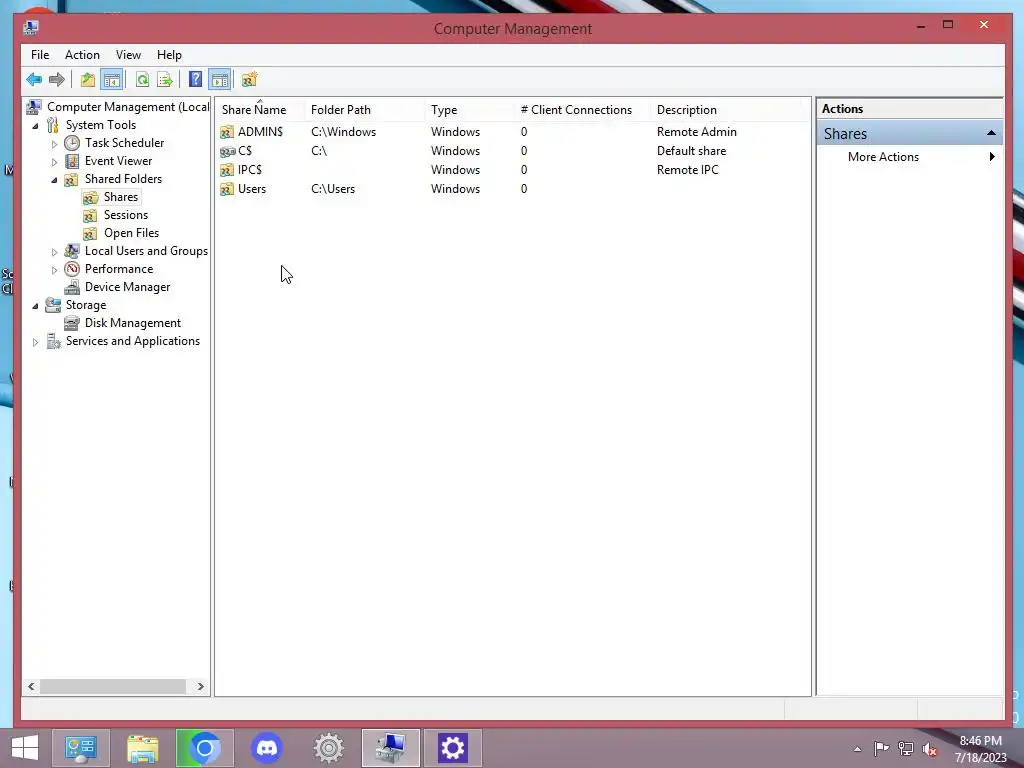Click tree pane scrollbar right arrow
Image resolution: width=1024 pixels, height=768 pixels.
coord(200,686)
